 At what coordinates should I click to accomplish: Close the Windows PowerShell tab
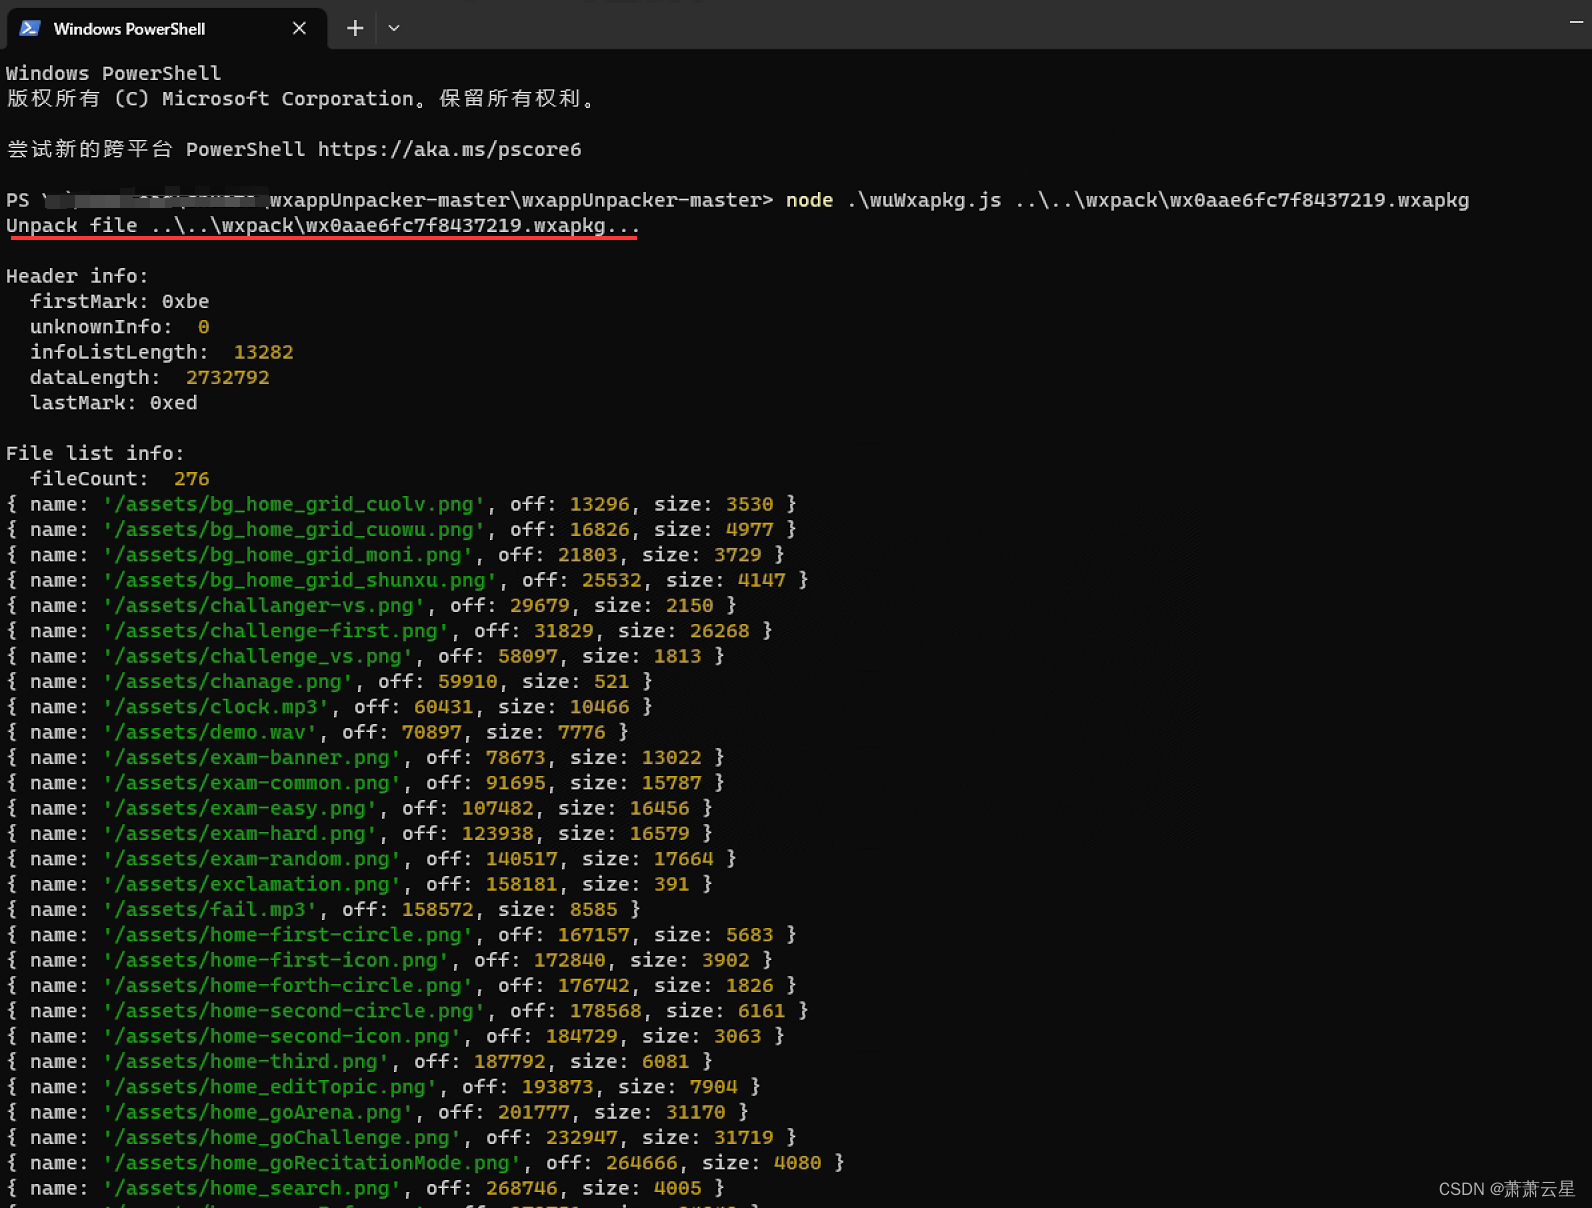tap(299, 28)
